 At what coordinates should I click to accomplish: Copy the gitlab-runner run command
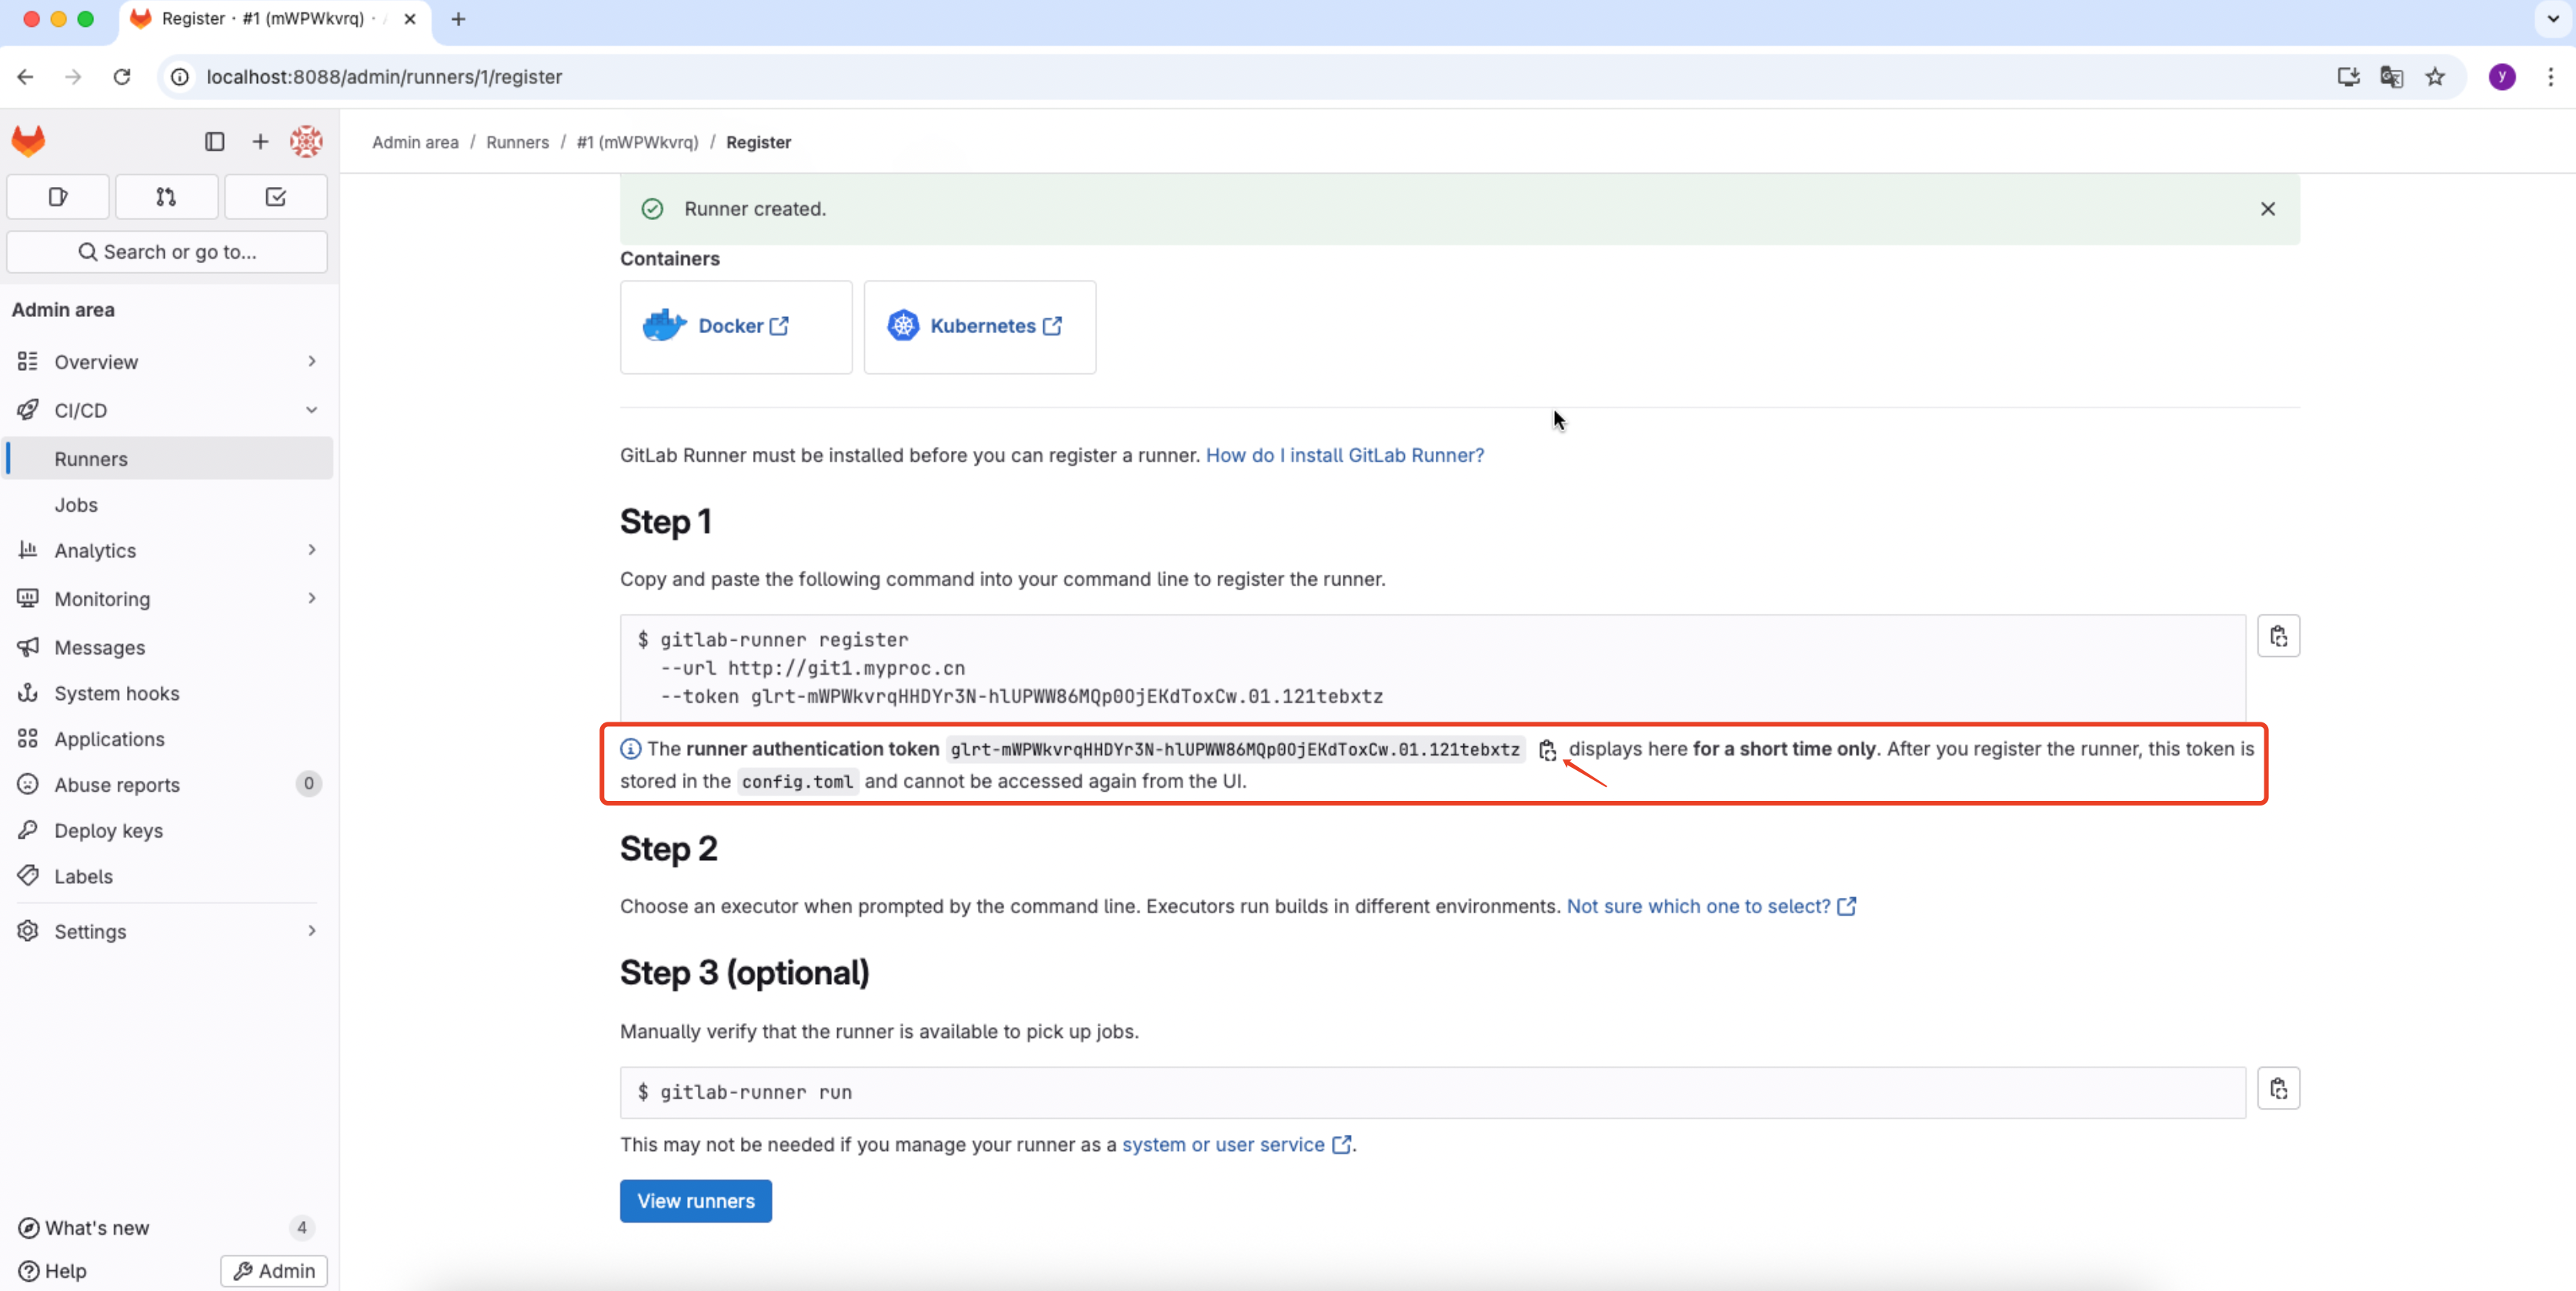pyautogui.click(x=2279, y=1088)
